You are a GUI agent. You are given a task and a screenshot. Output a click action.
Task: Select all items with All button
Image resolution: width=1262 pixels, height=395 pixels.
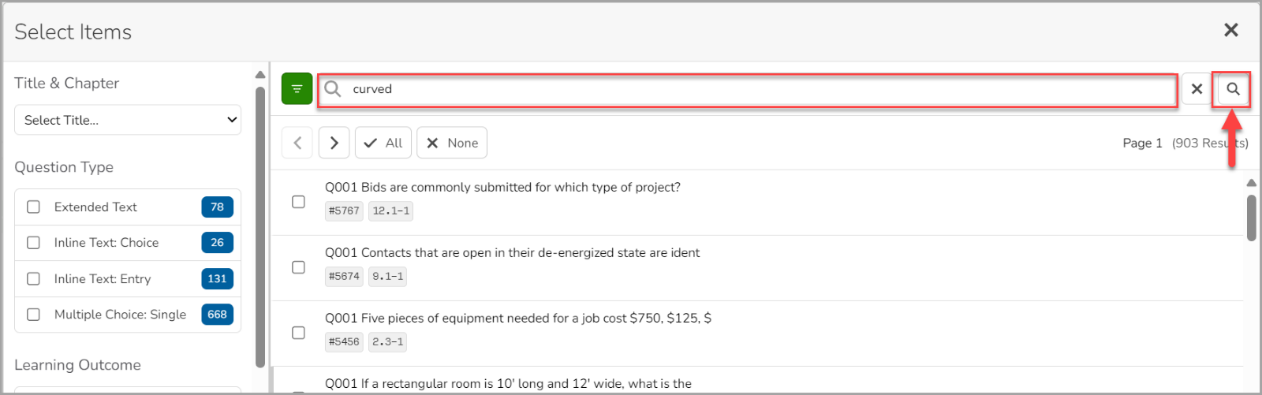tap(383, 143)
